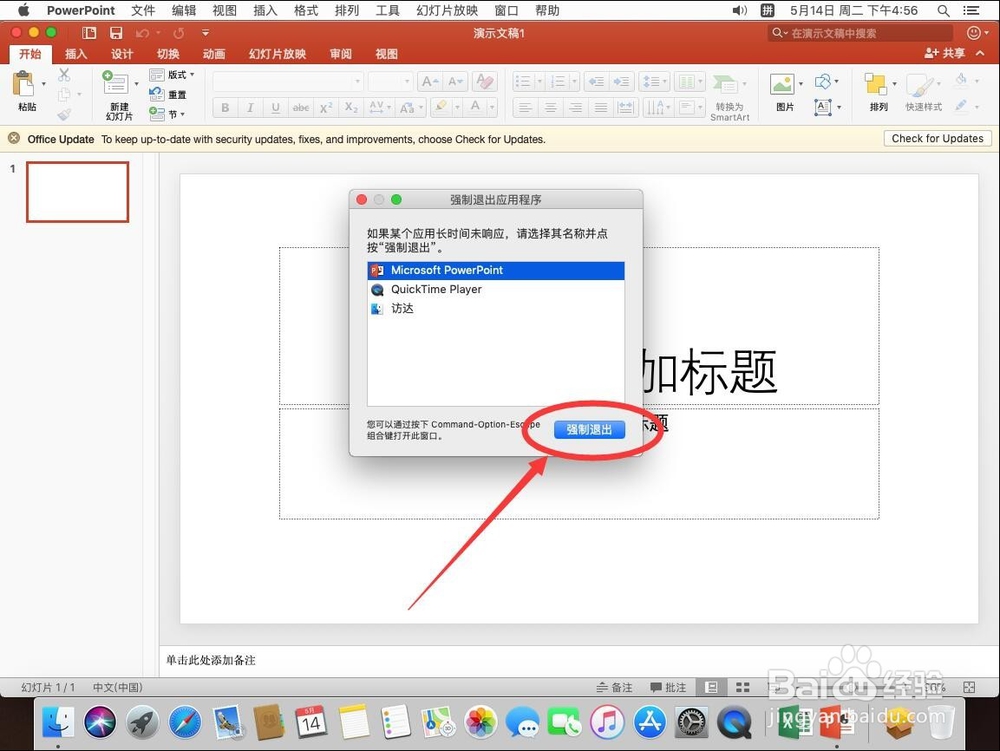Click the Fit slide to window icon
The image size is (1000, 751).
click(x=969, y=687)
